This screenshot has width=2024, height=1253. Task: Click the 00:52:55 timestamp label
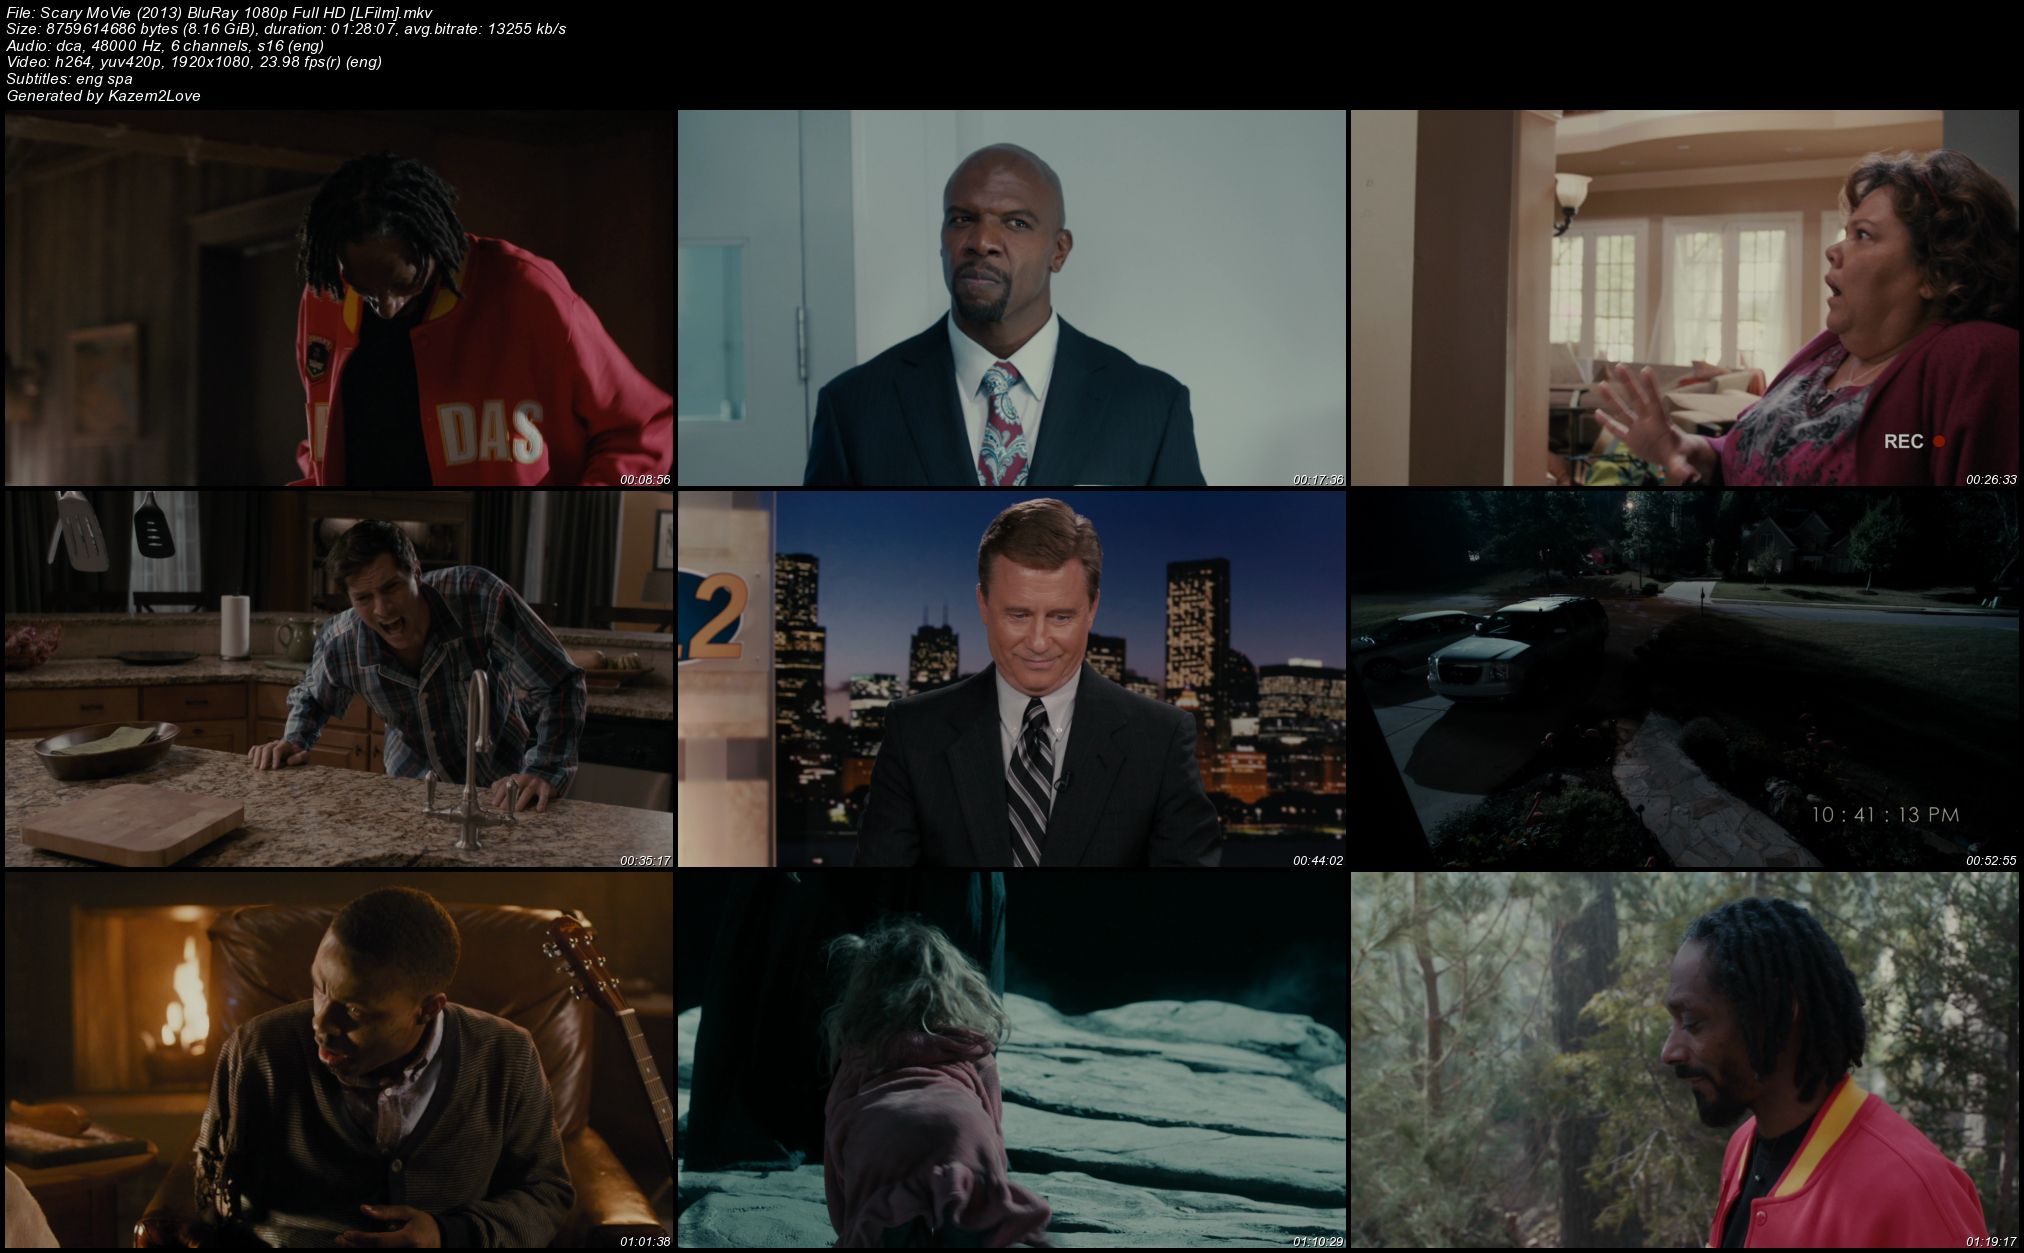pos(1991,861)
